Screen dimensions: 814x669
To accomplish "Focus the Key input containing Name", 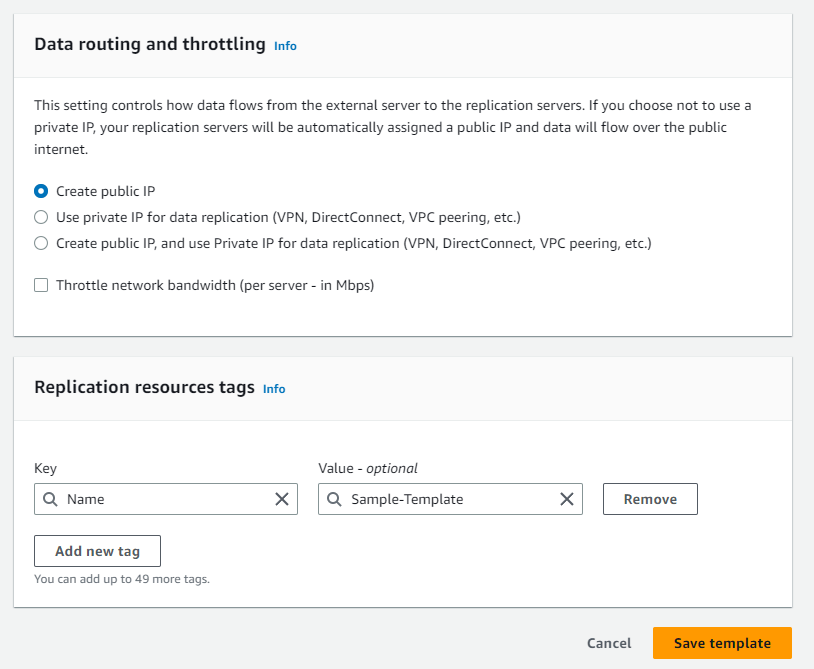I will (165, 499).
